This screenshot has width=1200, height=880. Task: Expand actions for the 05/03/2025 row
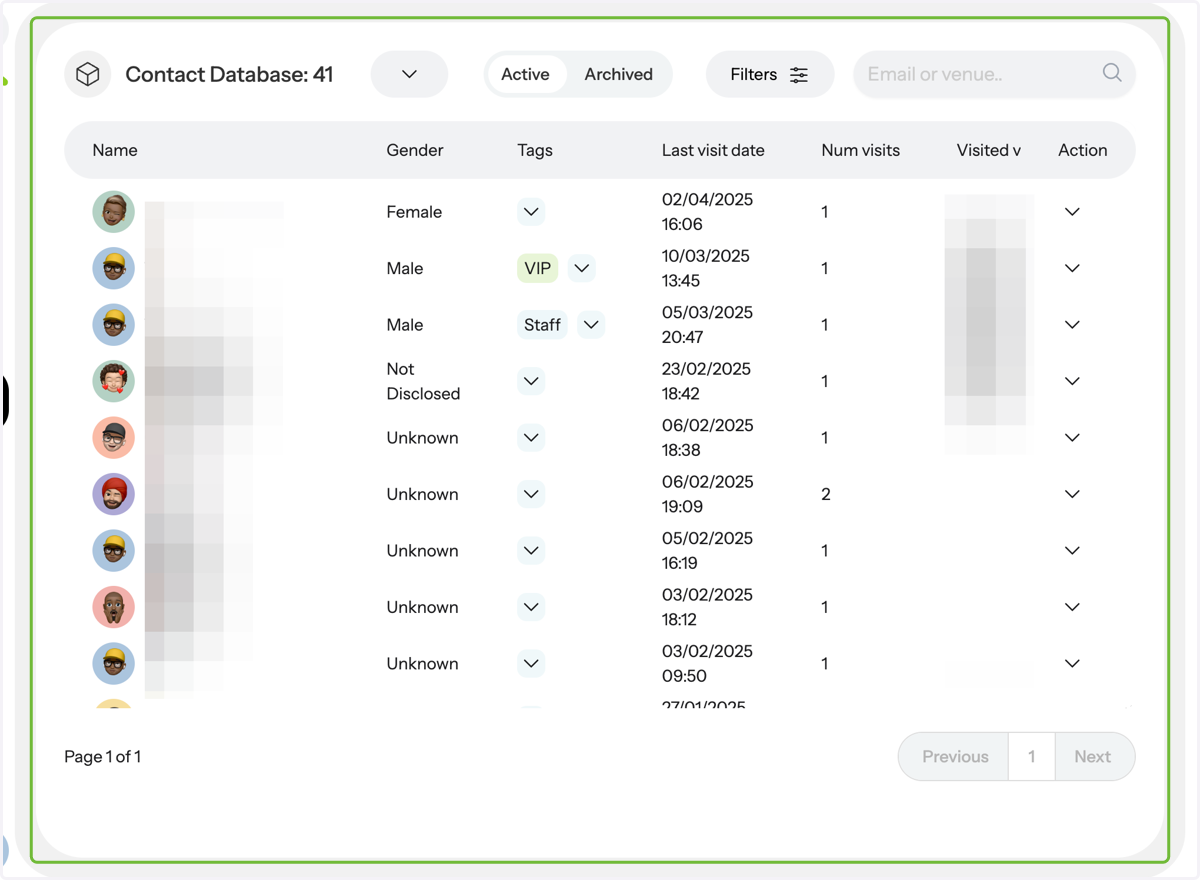click(x=1072, y=325)
